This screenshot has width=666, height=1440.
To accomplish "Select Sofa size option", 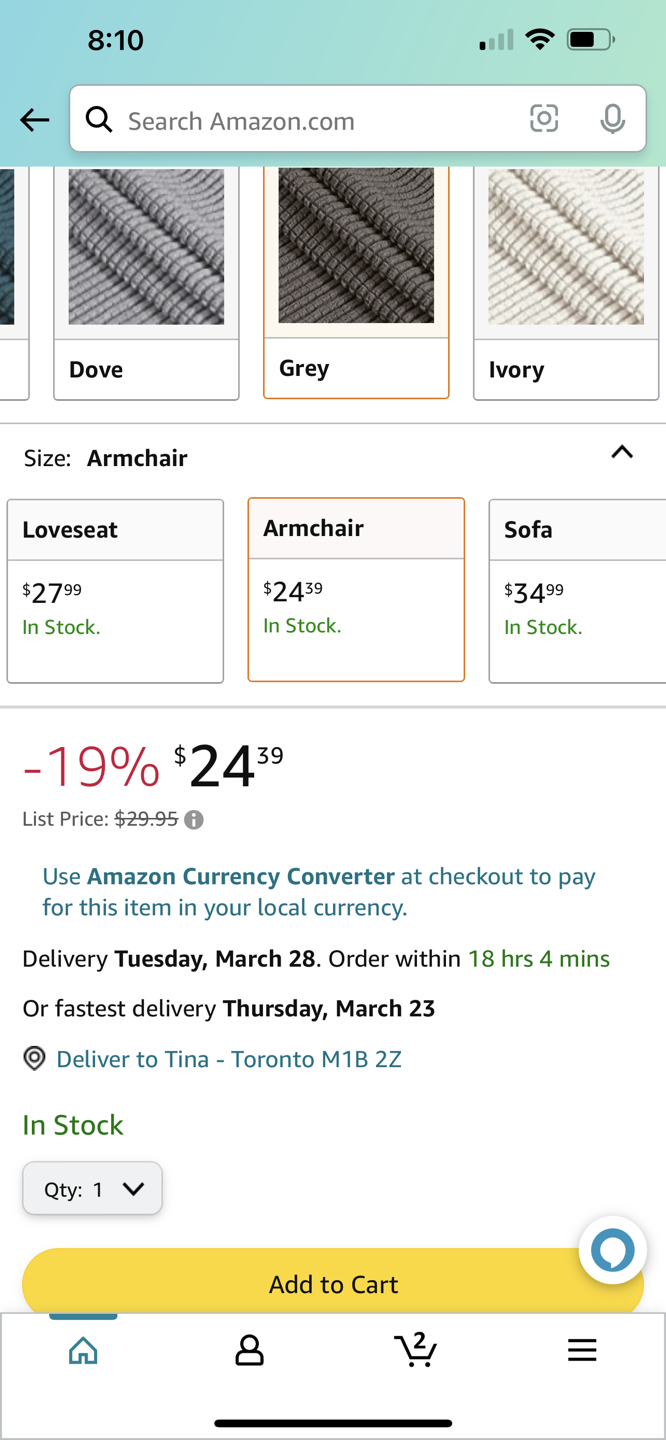I will coord(577,591).
